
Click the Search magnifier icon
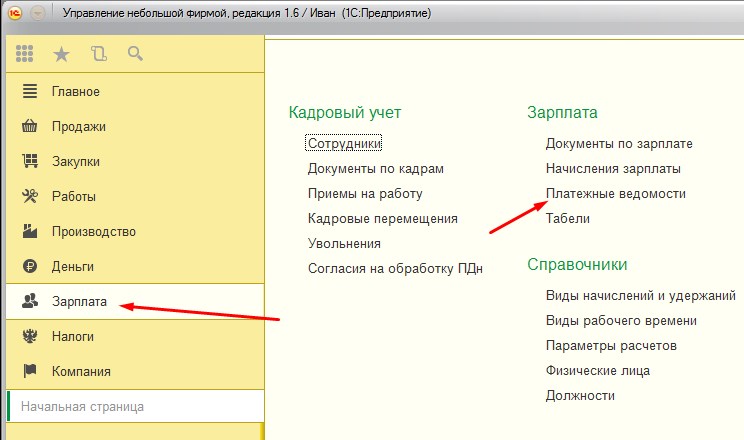(135, 53)
